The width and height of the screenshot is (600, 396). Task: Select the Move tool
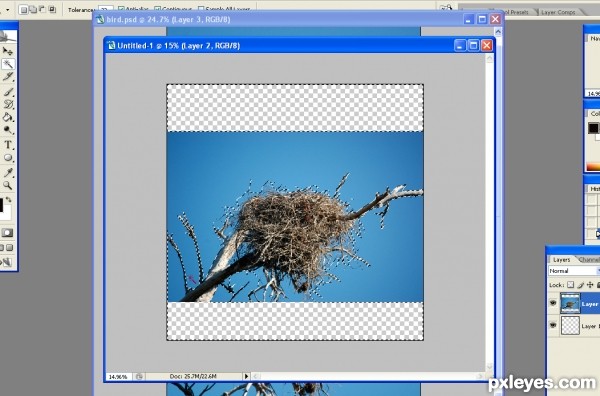(x=8, y=51)
